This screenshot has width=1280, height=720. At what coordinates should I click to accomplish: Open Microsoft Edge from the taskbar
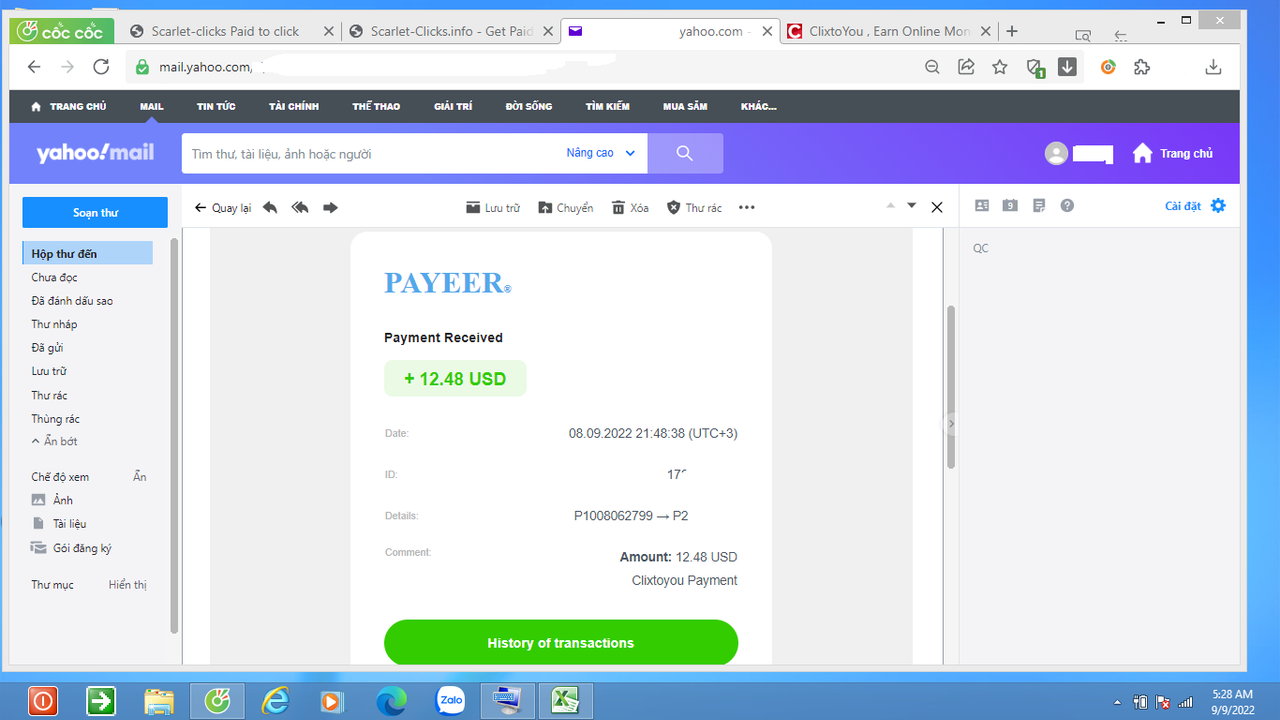click(391, 701)
